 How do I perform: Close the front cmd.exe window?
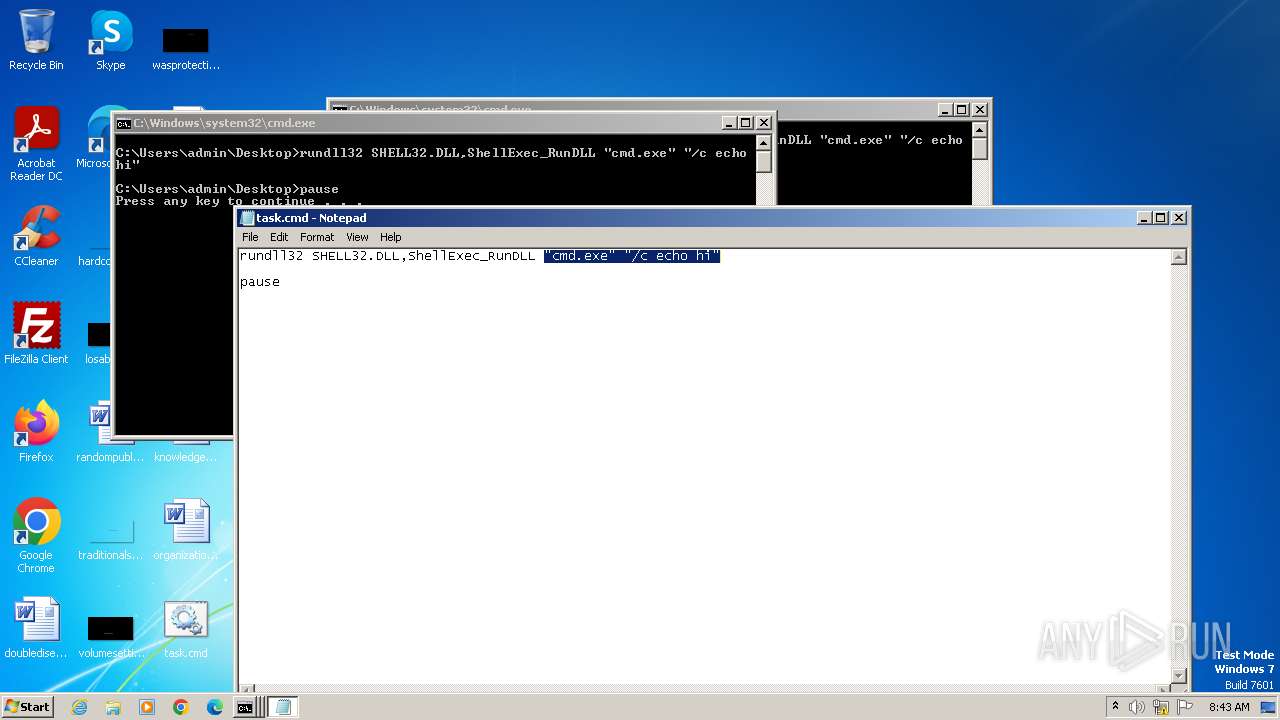coord(764,123)
